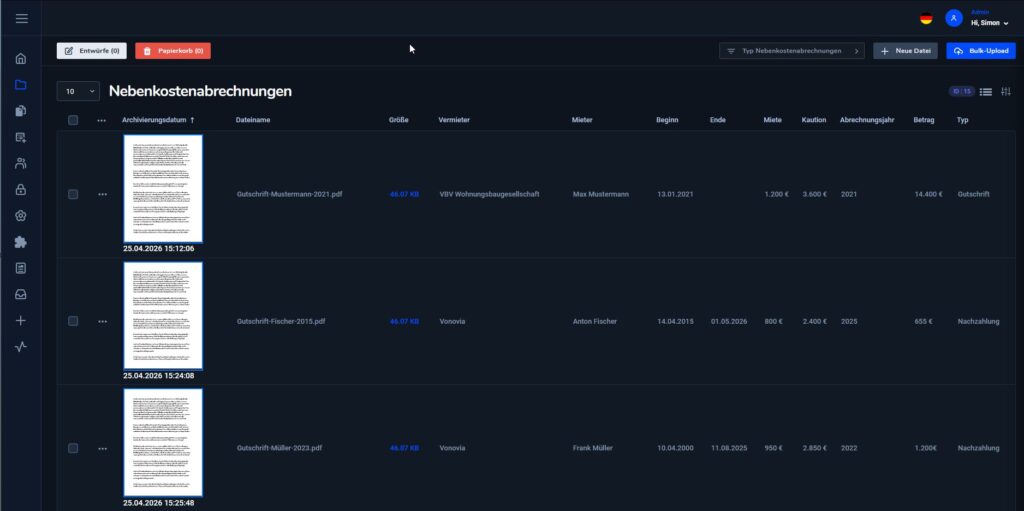Click start date 10.04.2000
Screen dimensions: 1024x511
click(x=675, y=448)
